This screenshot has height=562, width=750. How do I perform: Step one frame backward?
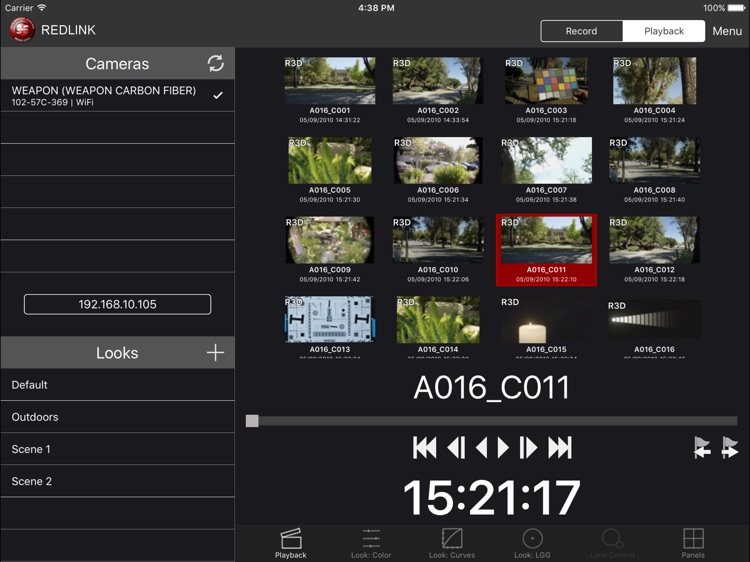point(456,448)
